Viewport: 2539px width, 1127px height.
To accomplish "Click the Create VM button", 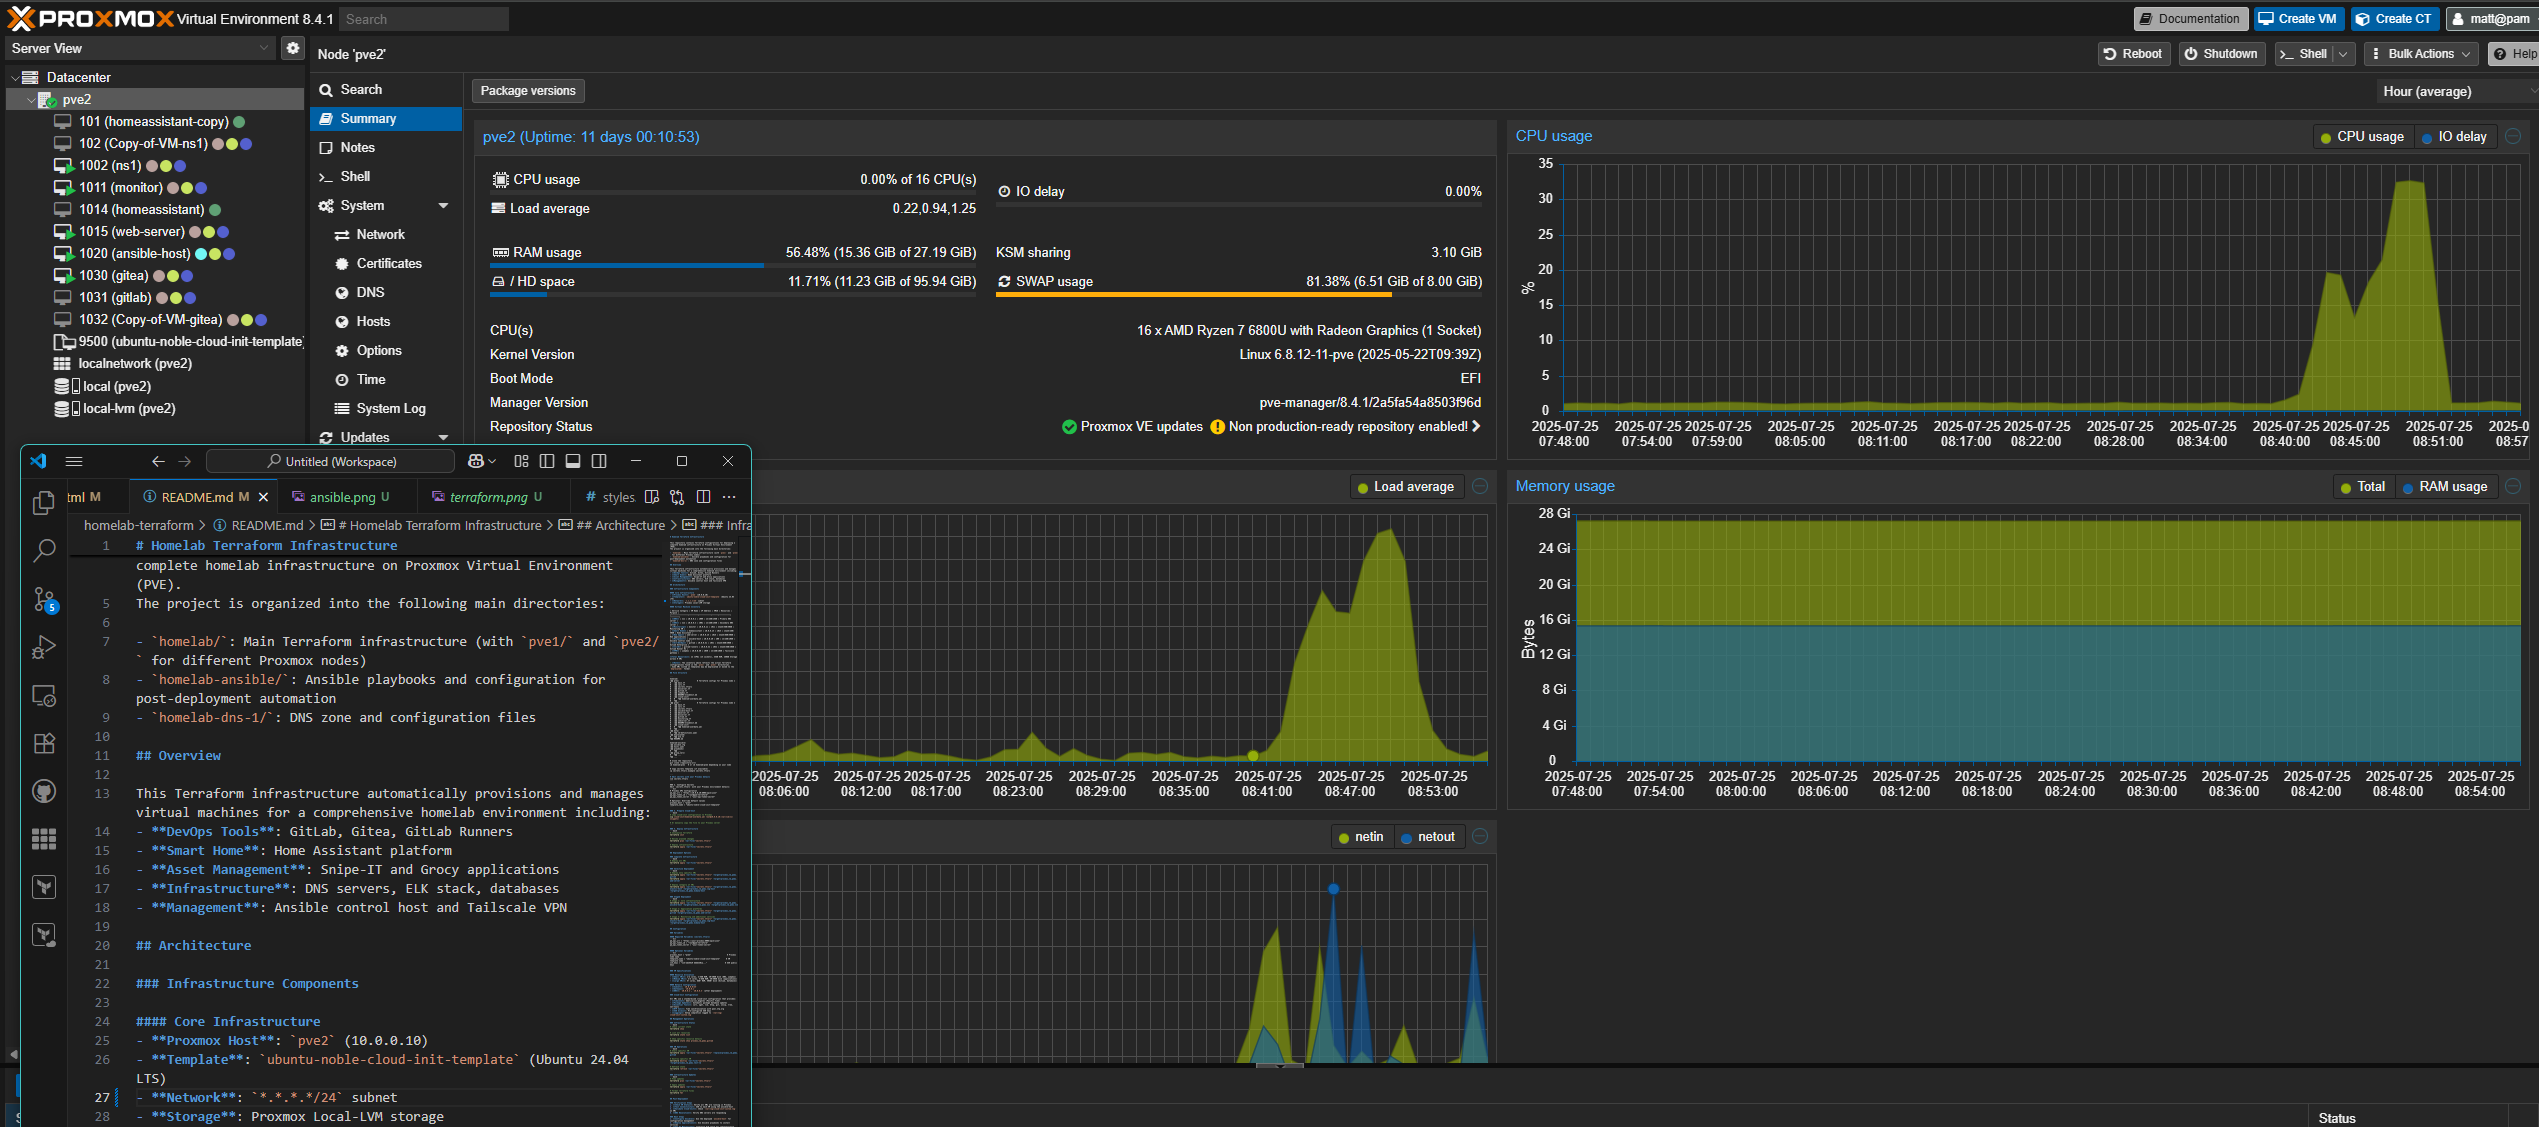I will 2297,19.
